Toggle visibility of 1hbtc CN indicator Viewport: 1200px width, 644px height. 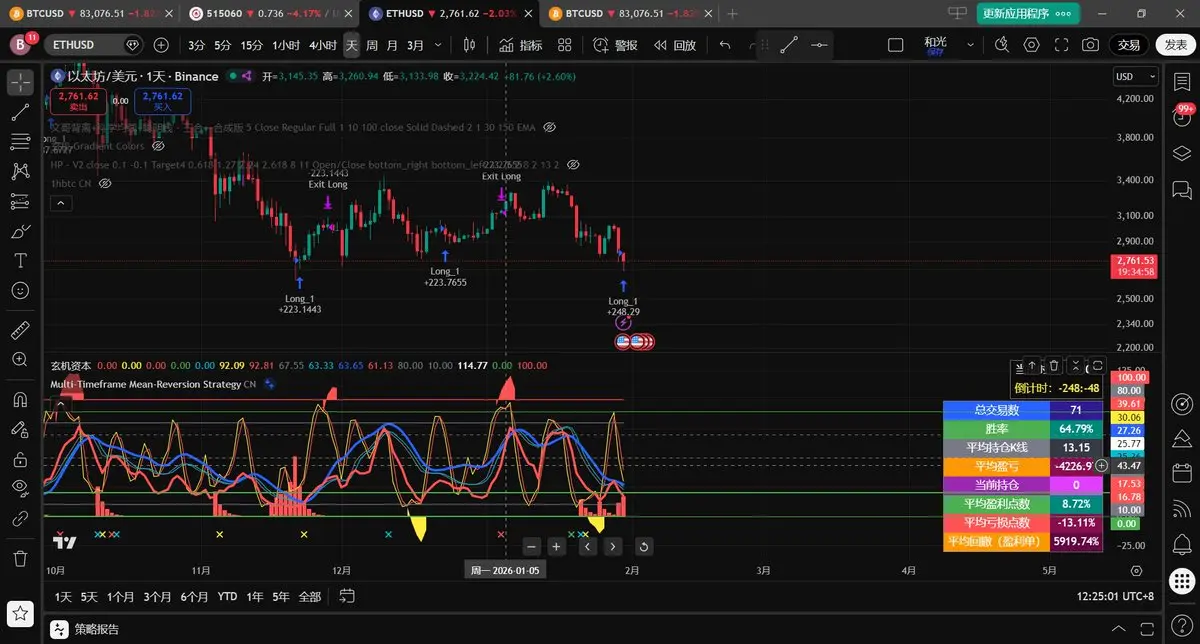pyautogui.click(x=105, y=183)
